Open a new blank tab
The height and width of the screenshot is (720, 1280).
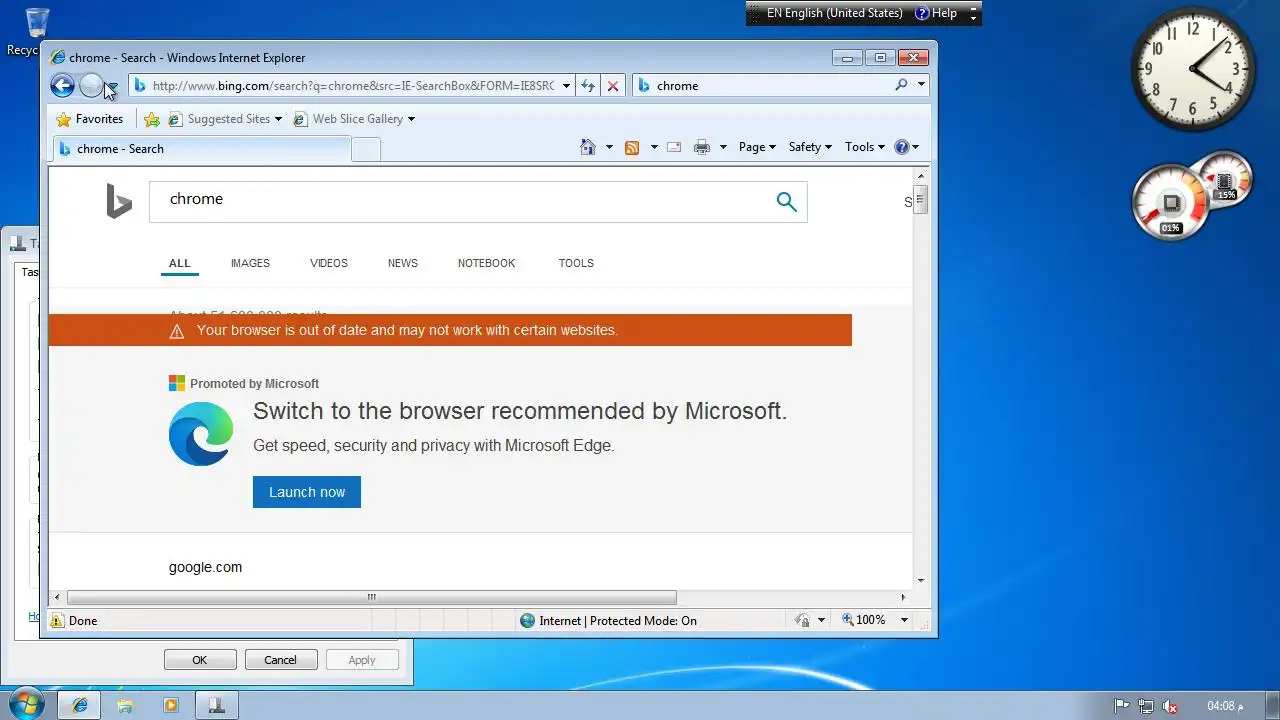point(366,150)
